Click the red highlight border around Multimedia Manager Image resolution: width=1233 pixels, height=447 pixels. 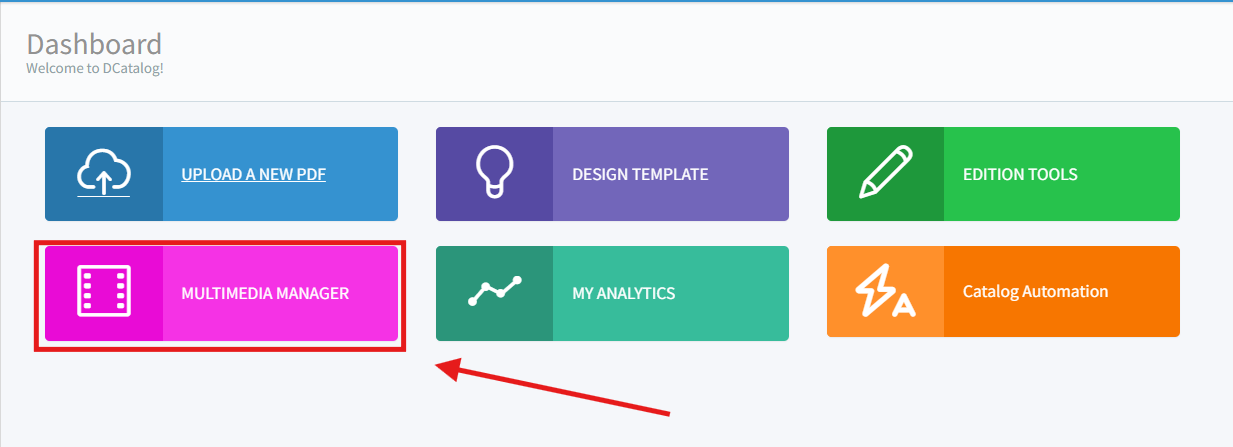[220, 348]
